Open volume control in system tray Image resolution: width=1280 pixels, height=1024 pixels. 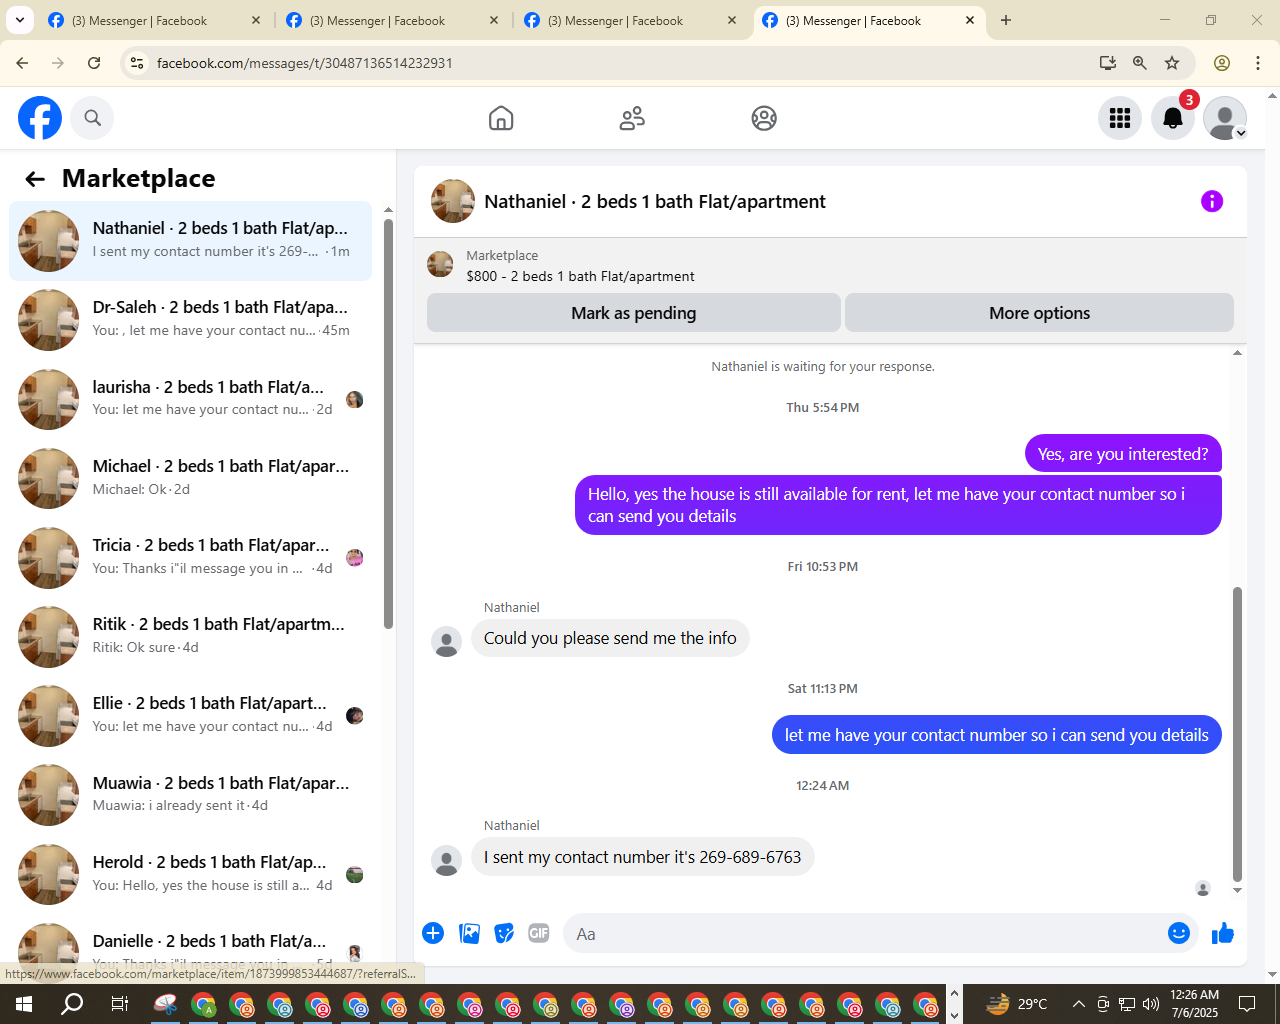(x=1151, y=1004)
